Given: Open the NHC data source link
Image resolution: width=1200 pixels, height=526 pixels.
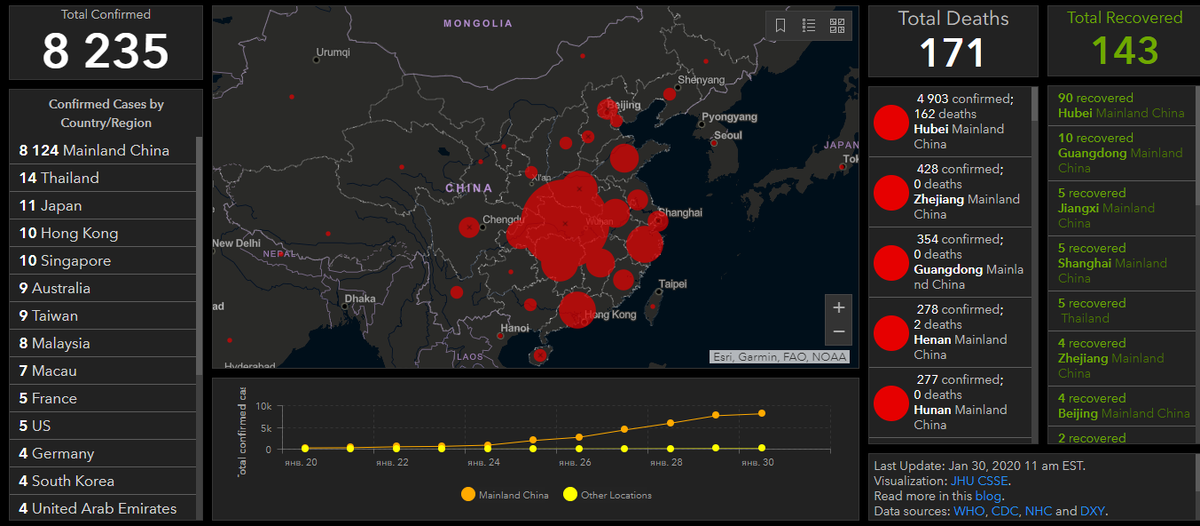Looking at the screenshot, I should (x=1038, y=511).
